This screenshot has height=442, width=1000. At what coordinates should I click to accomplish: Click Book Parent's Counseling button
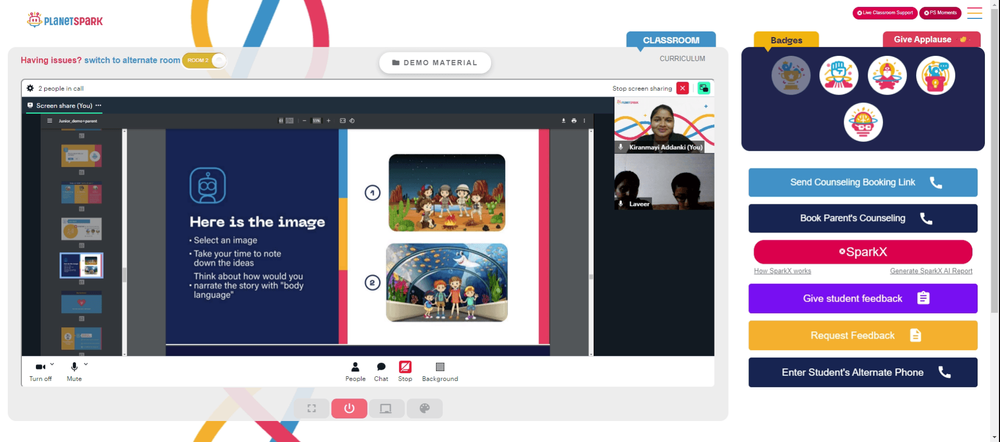pos(862,218)
